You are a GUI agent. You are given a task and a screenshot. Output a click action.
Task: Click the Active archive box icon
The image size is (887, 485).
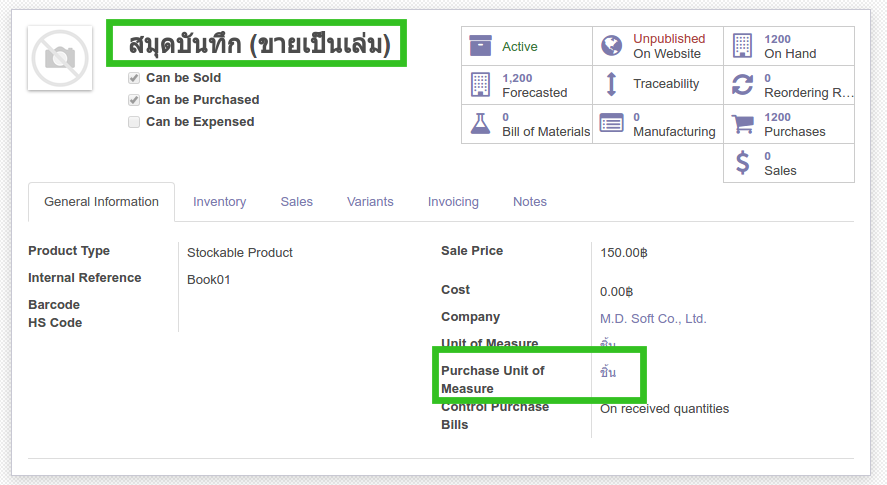pyautogui.click(x=480, y=46)
